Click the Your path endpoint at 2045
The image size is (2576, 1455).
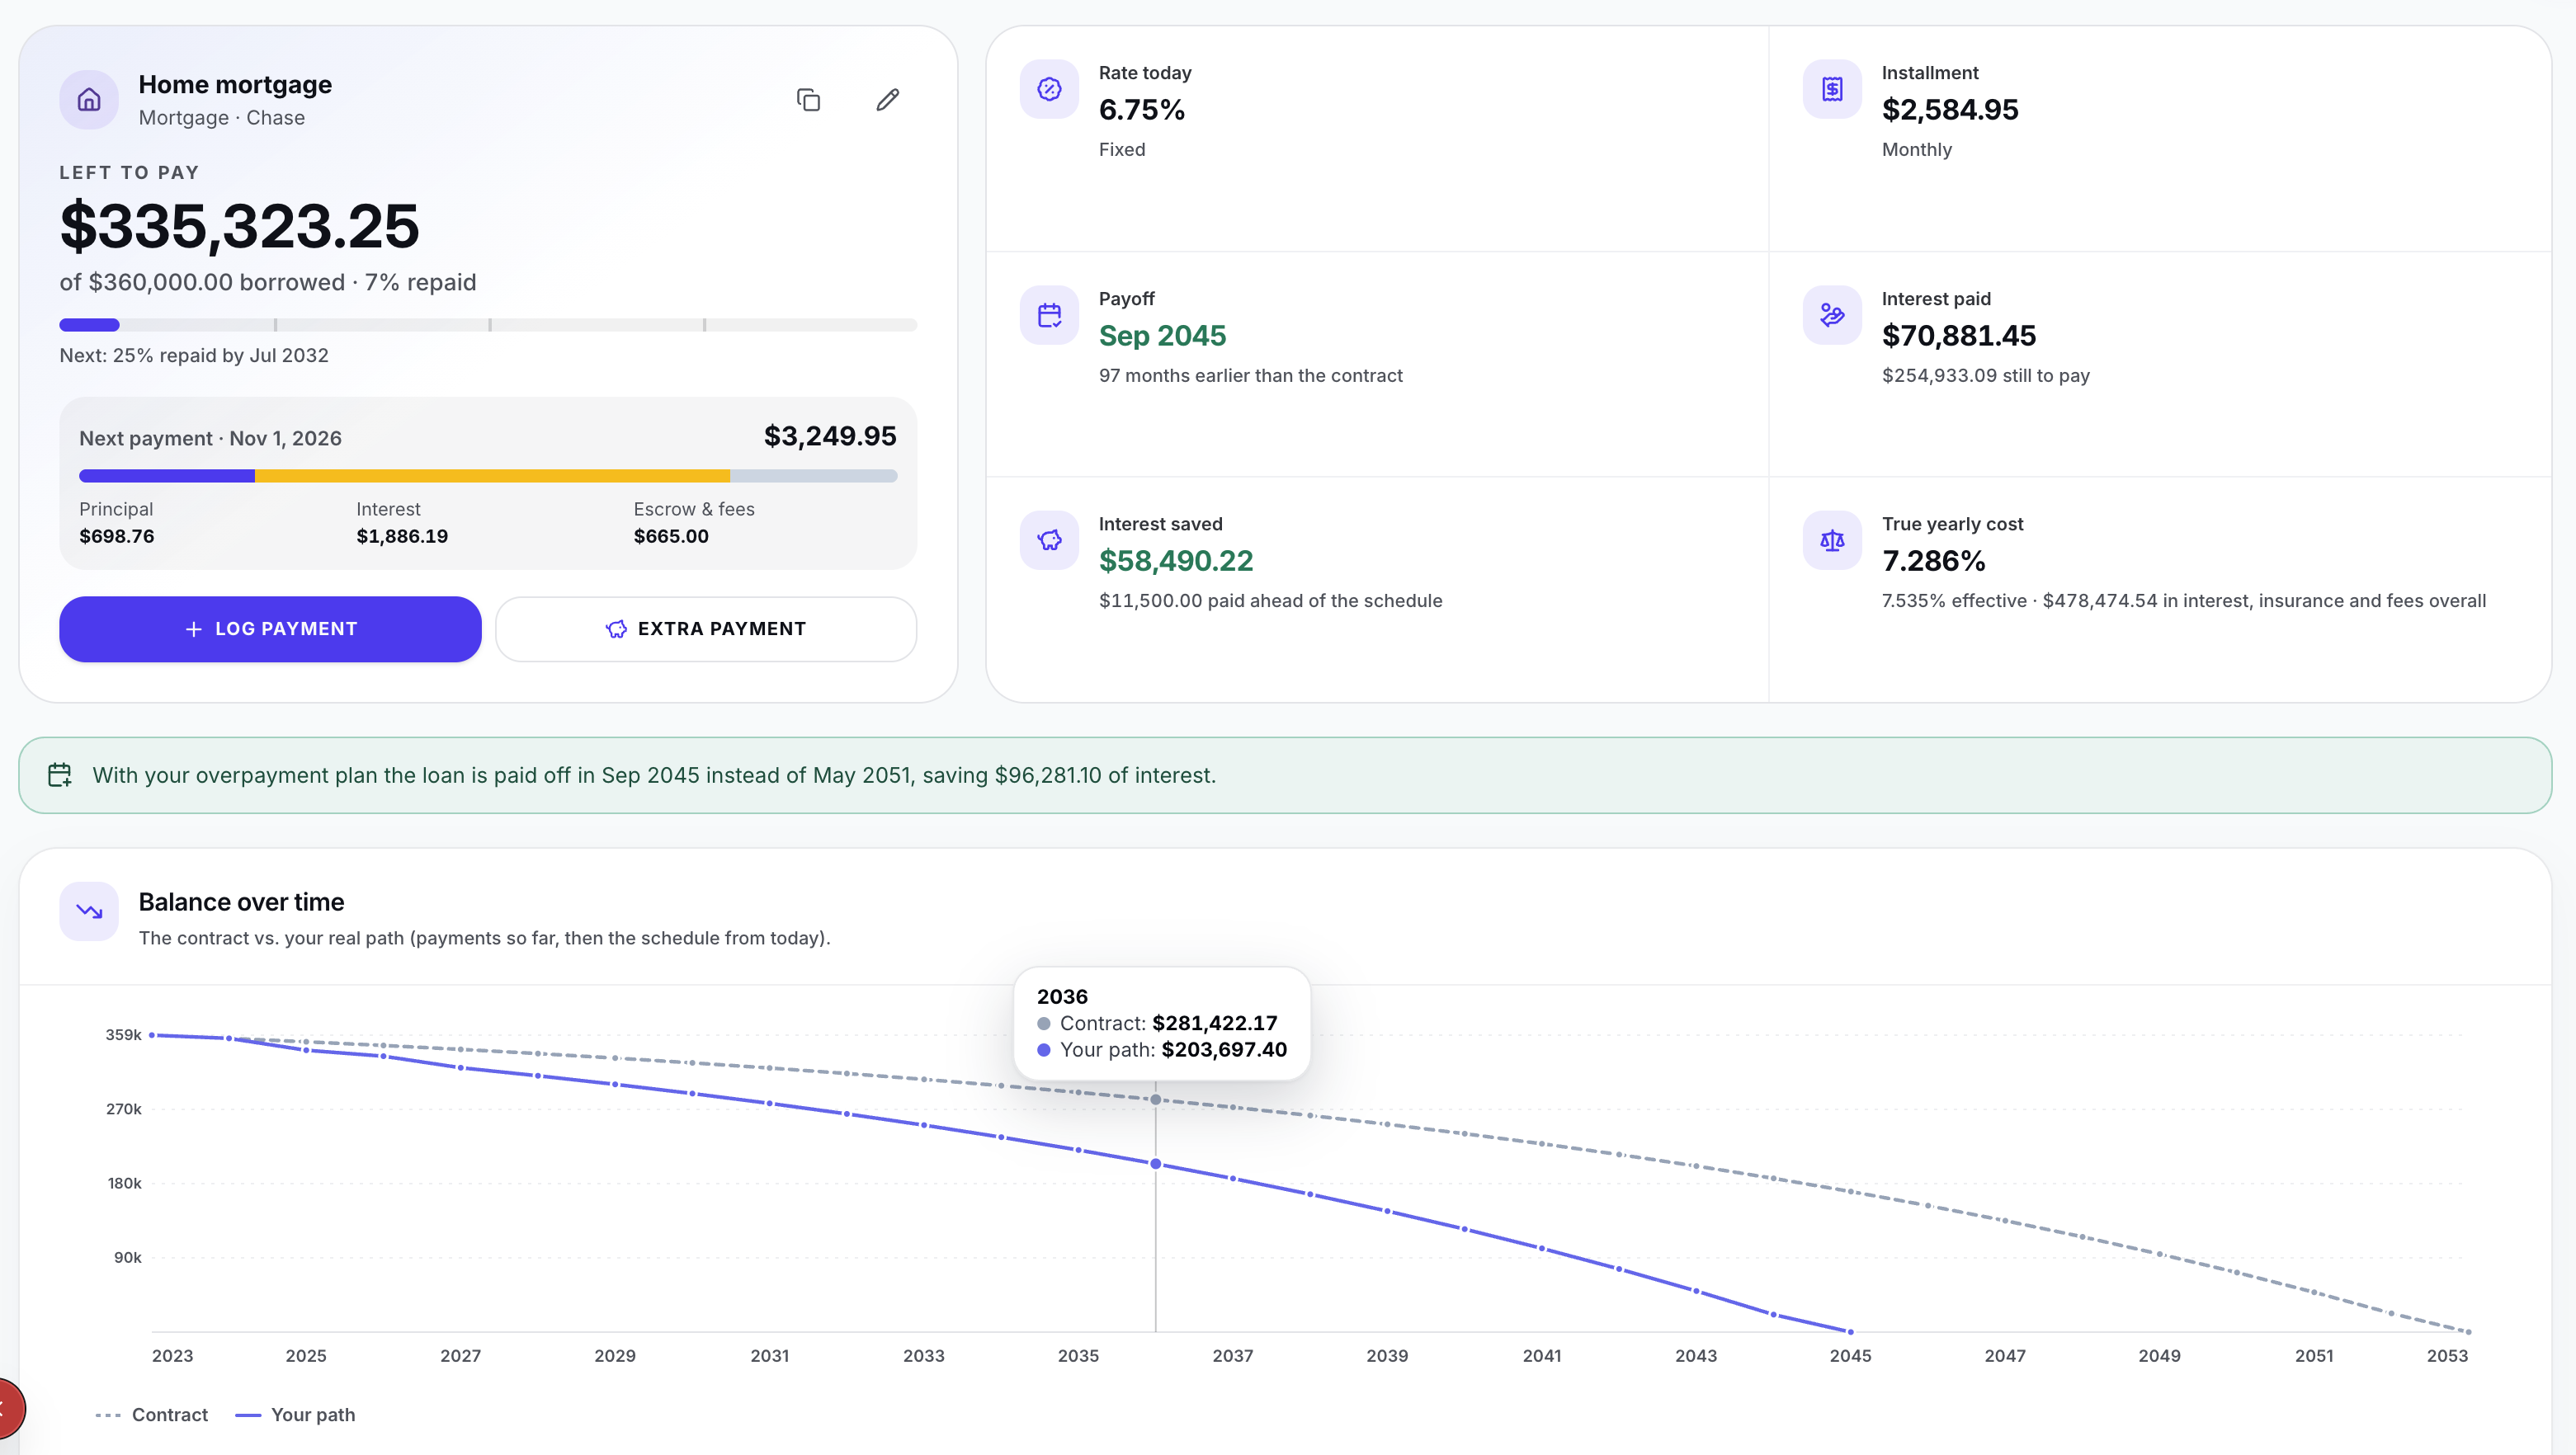[x=1850, y=1332]
